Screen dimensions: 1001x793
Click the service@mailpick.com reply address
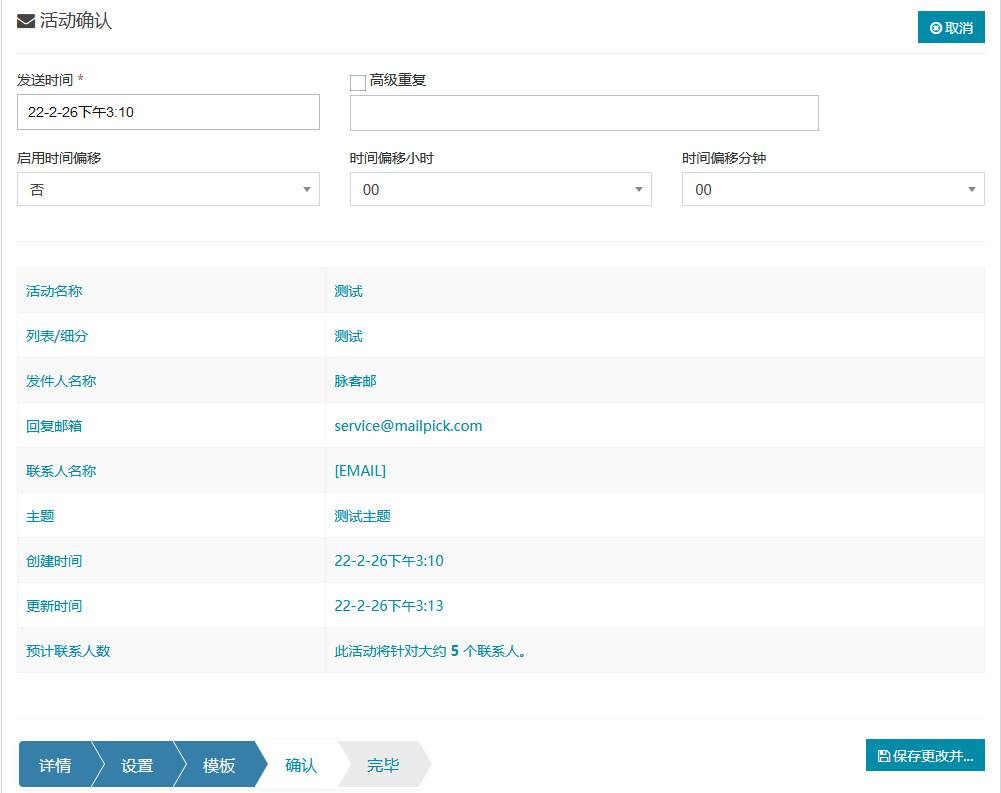click(408, 426)
